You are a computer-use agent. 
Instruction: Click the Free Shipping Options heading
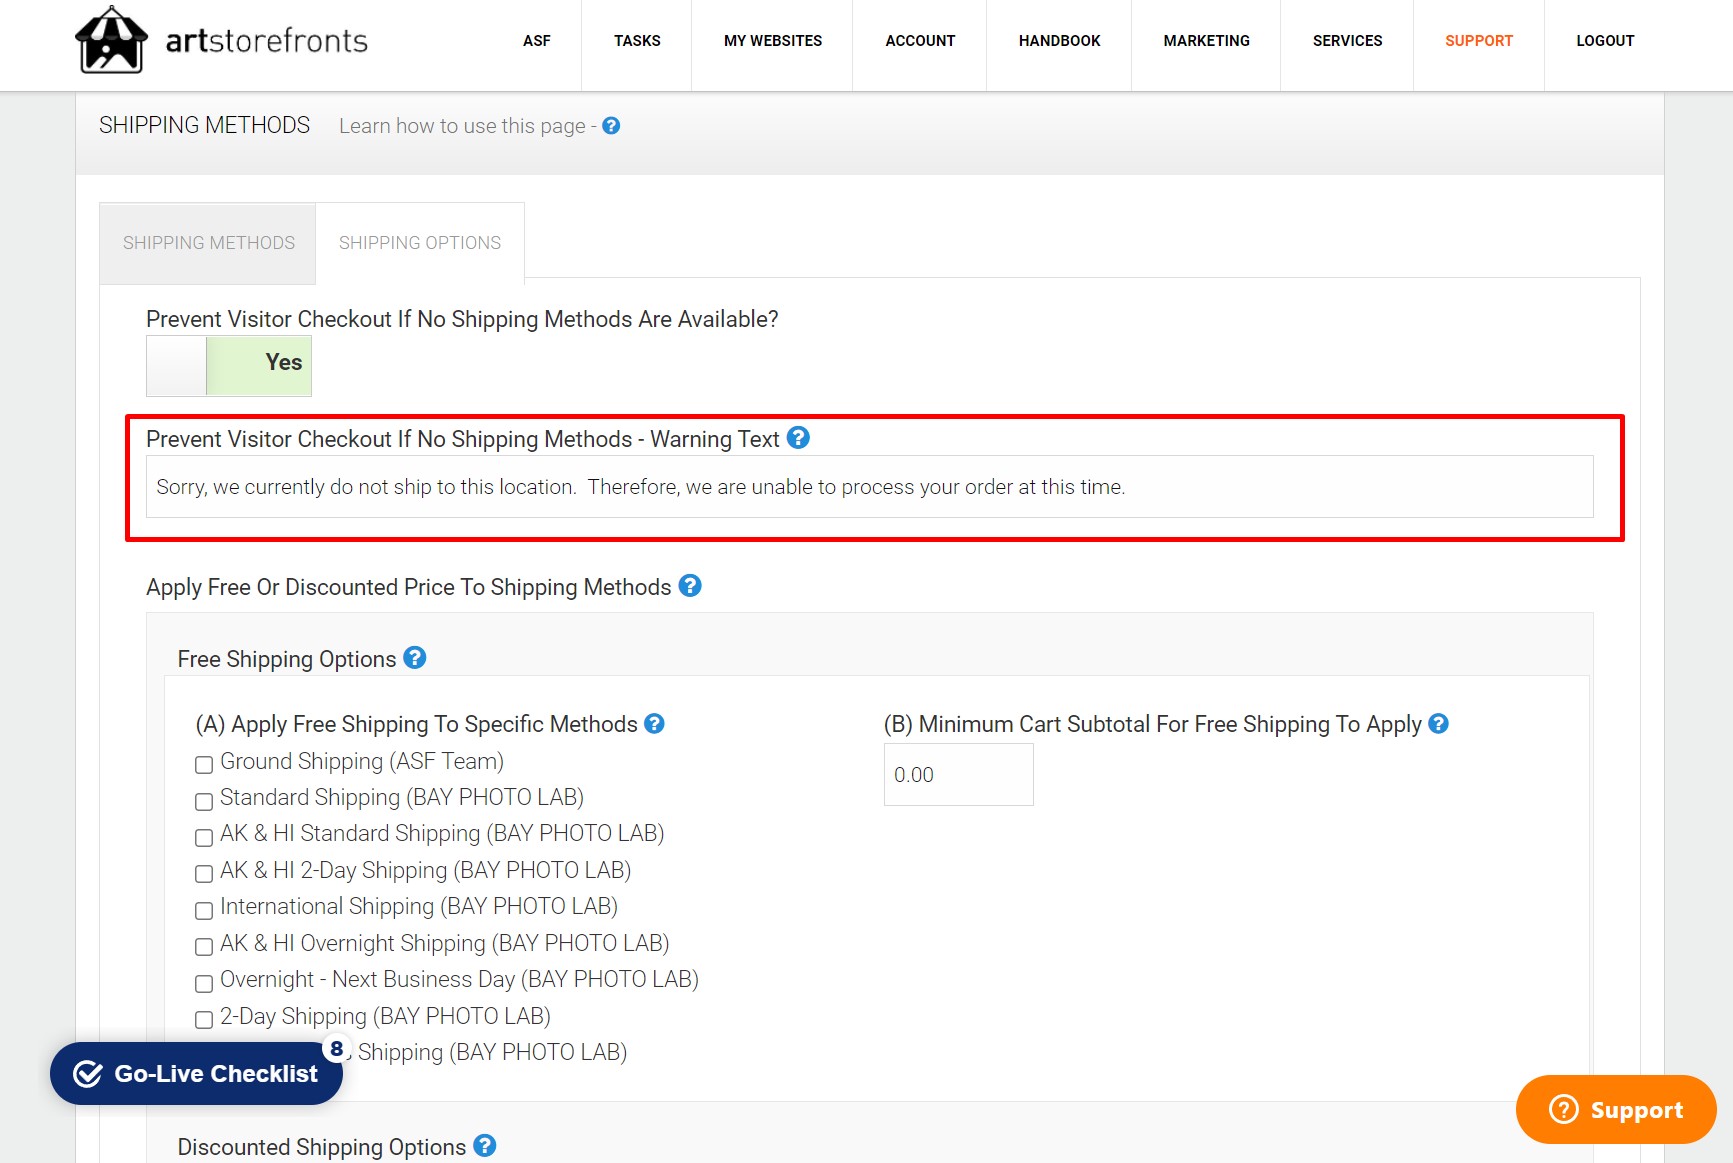287,659
